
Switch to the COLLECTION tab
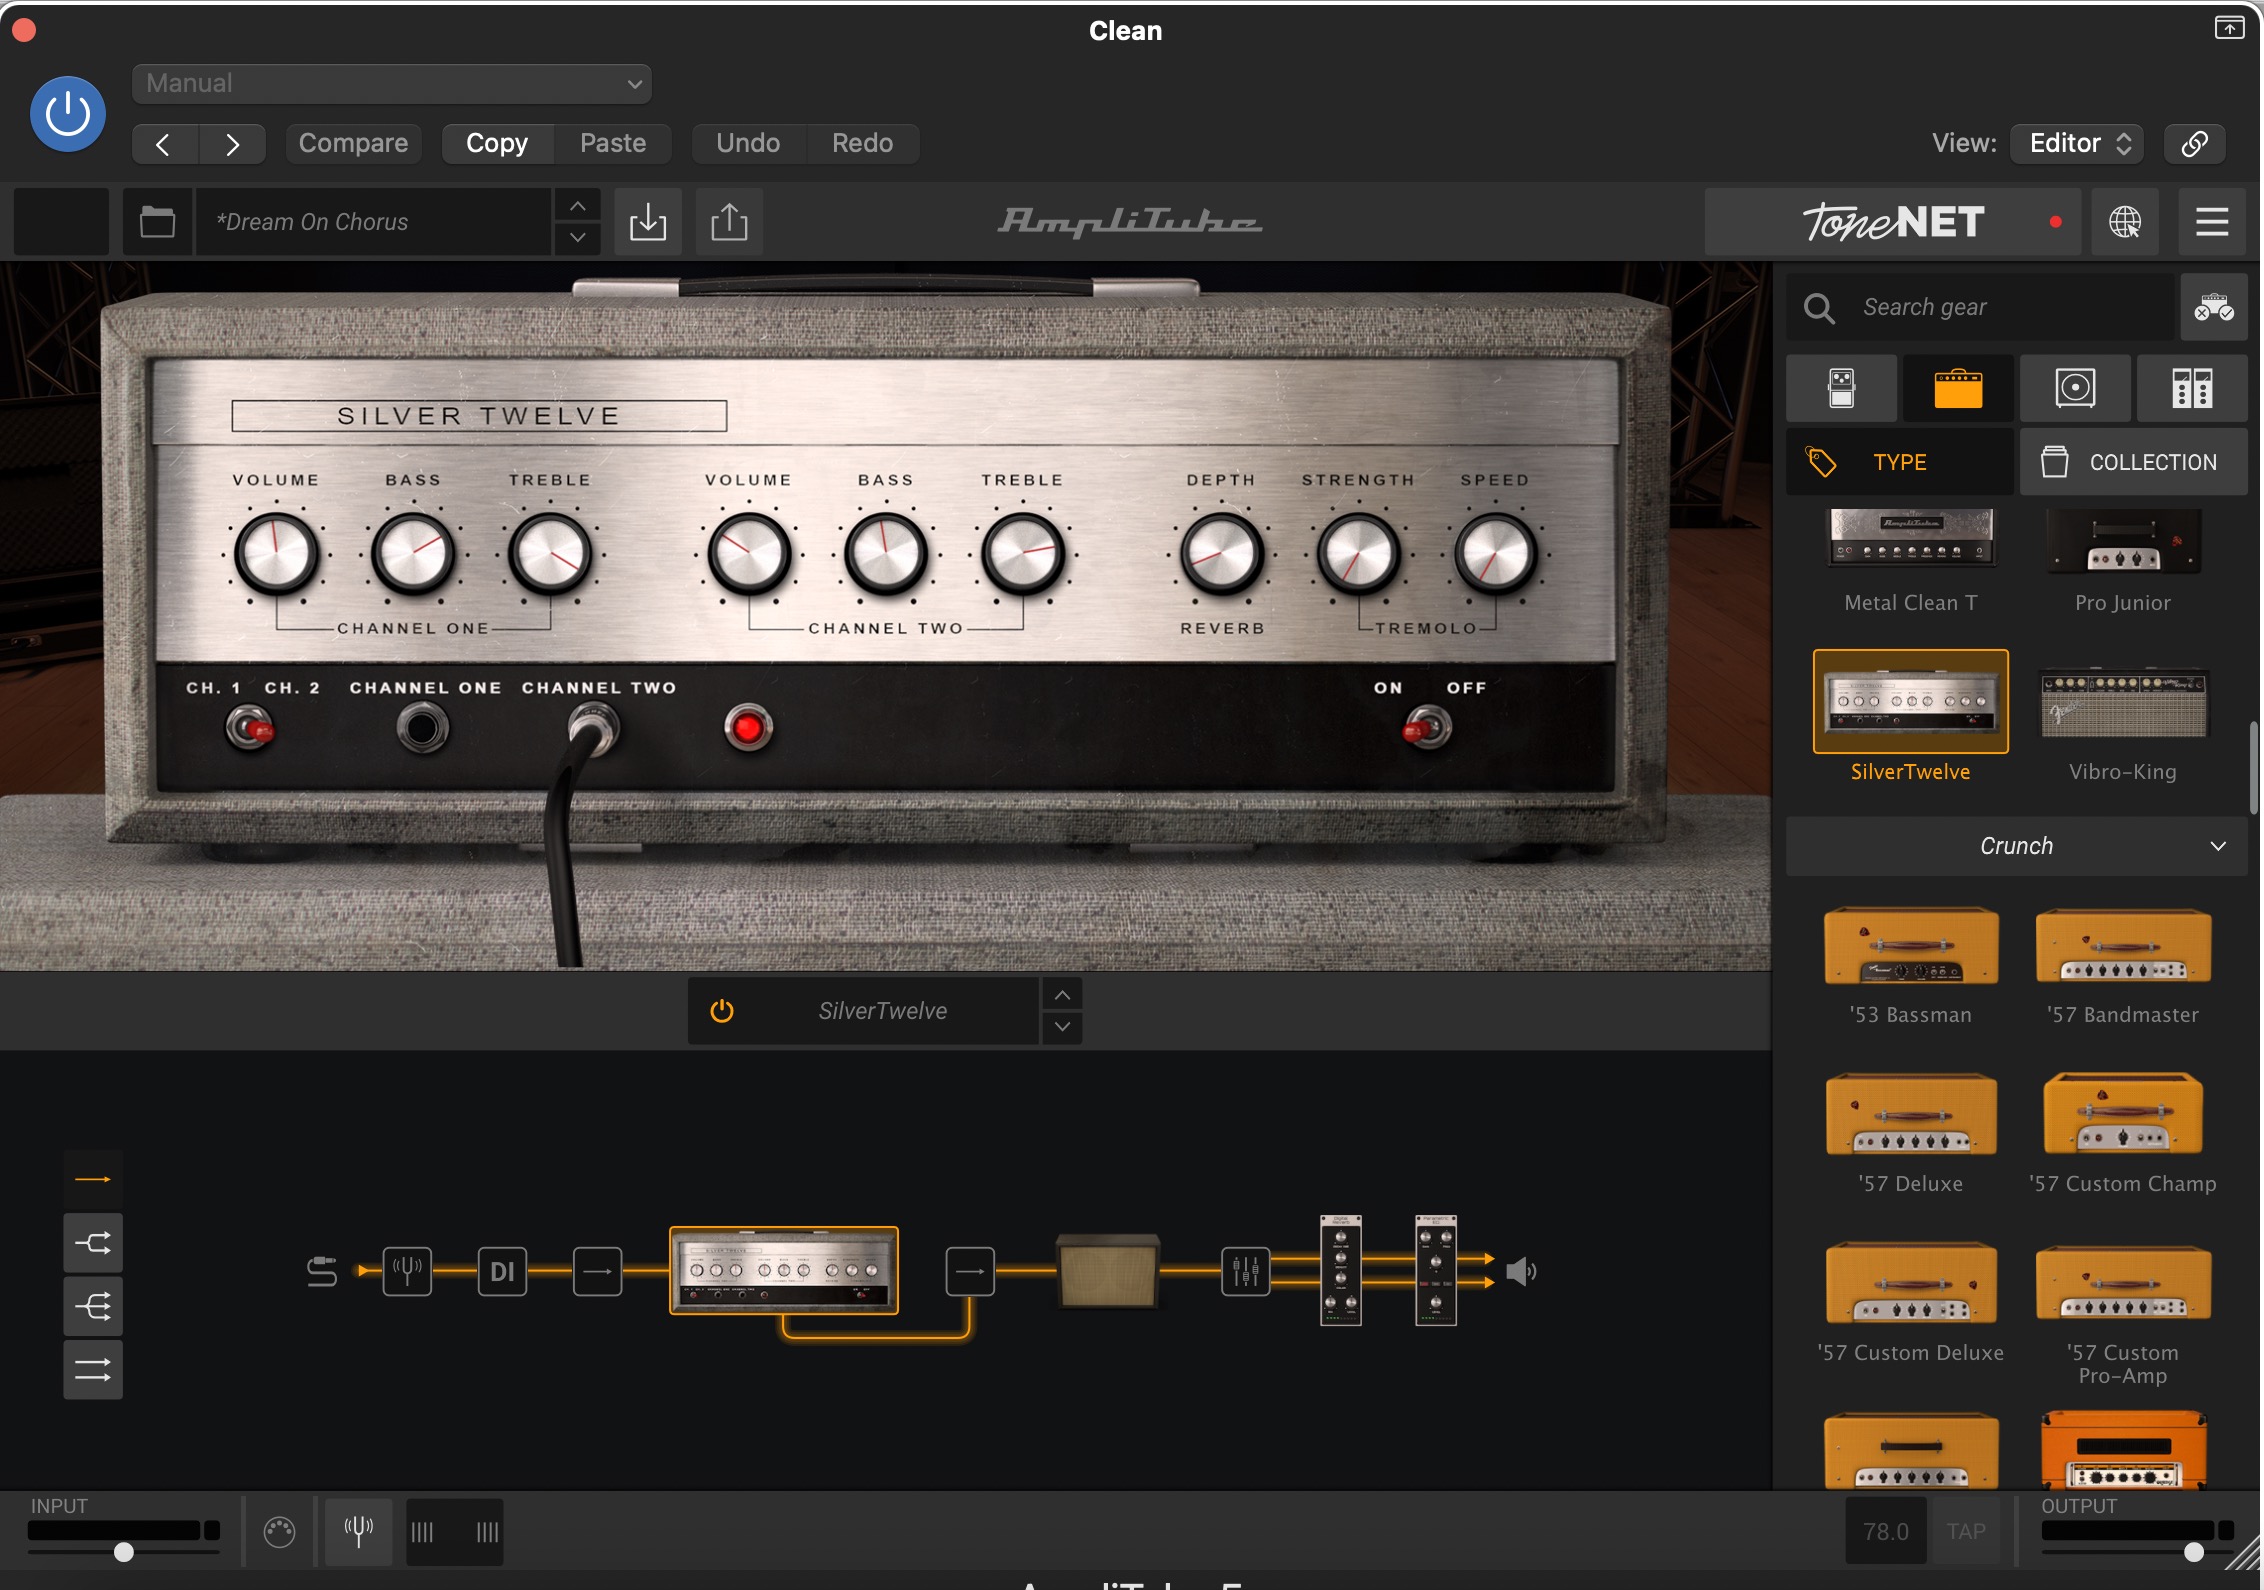(2134, 462)
